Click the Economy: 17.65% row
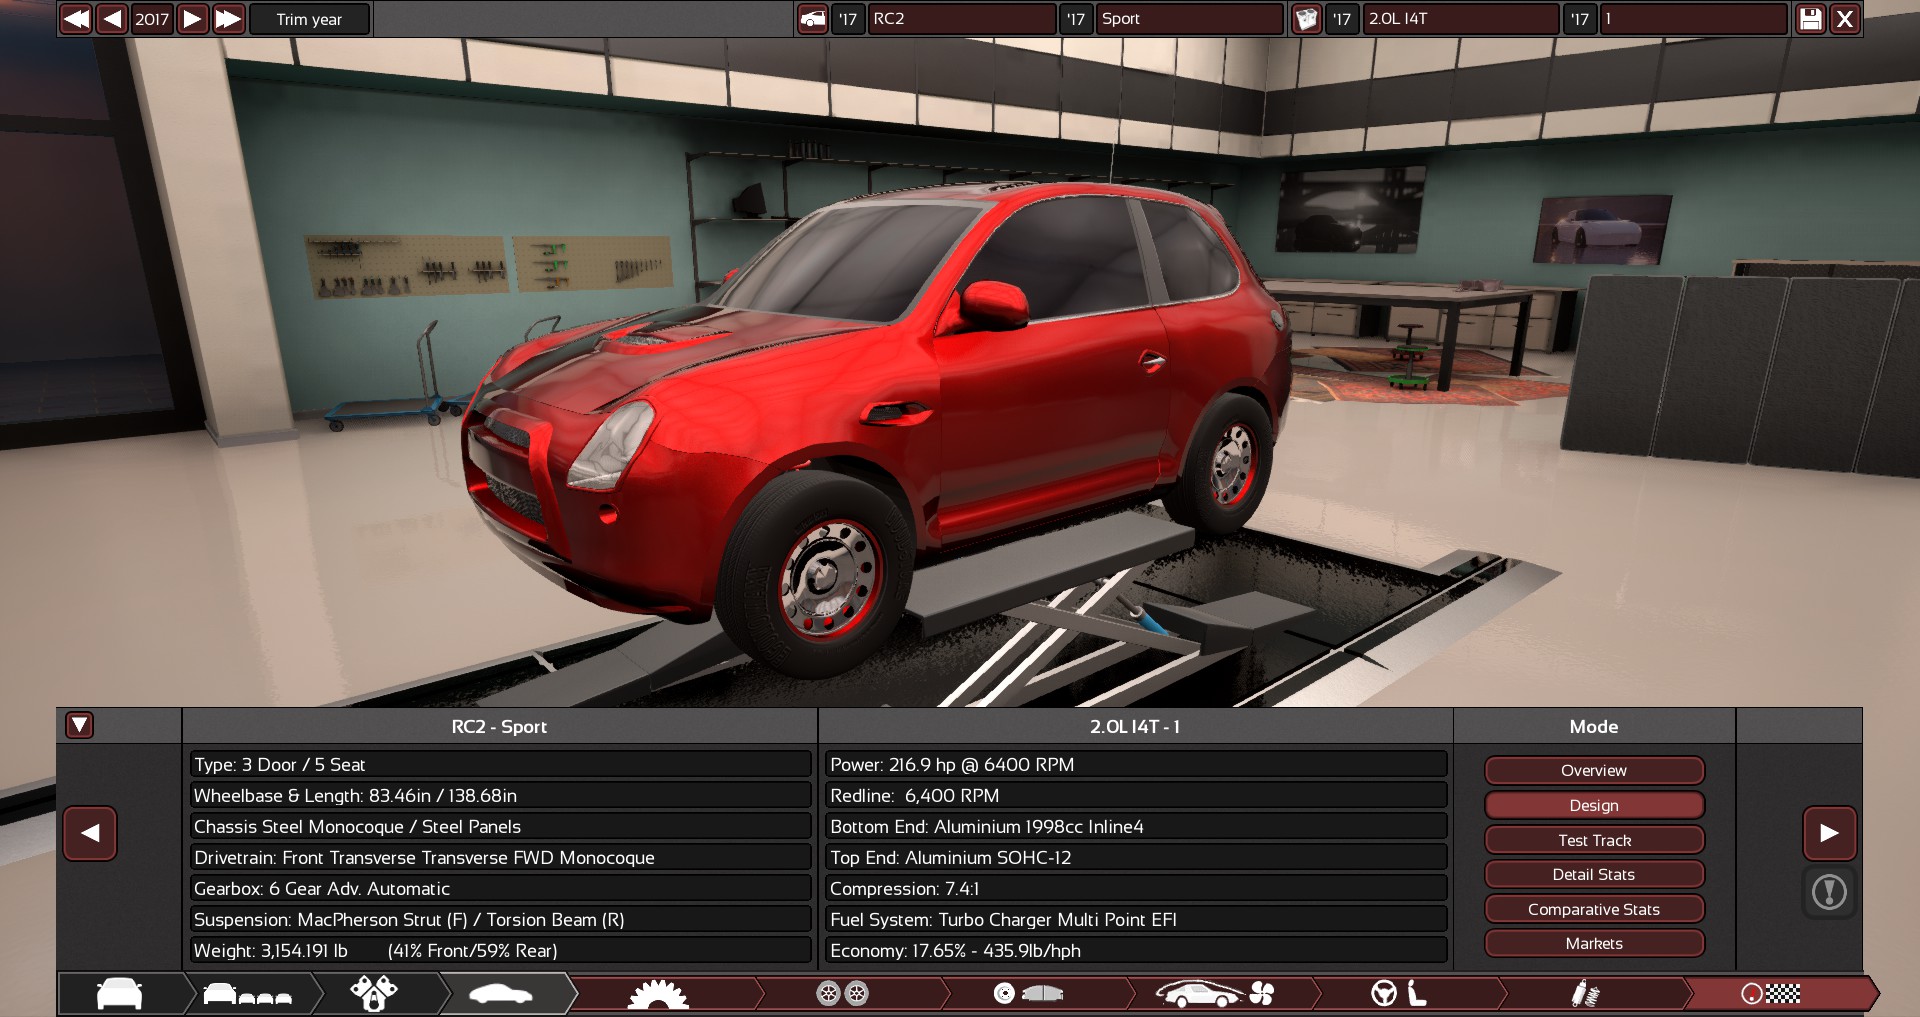 click(1136, 950)
